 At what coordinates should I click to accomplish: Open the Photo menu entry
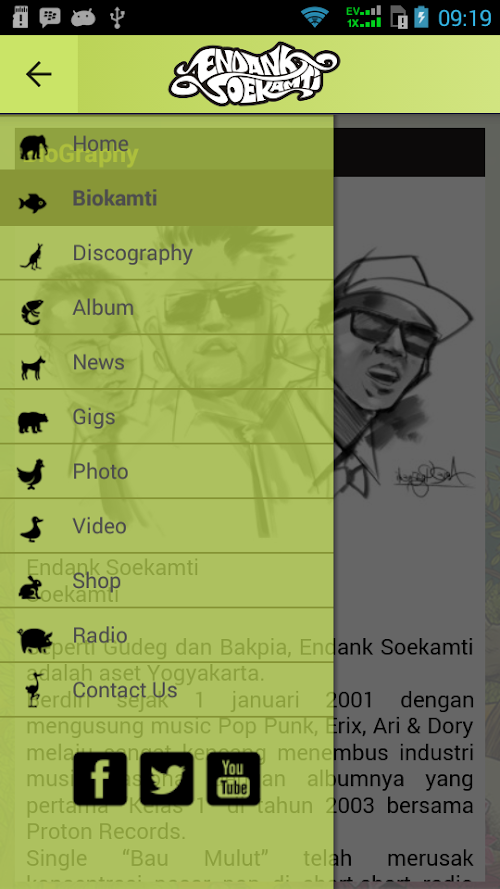(167, 471)
